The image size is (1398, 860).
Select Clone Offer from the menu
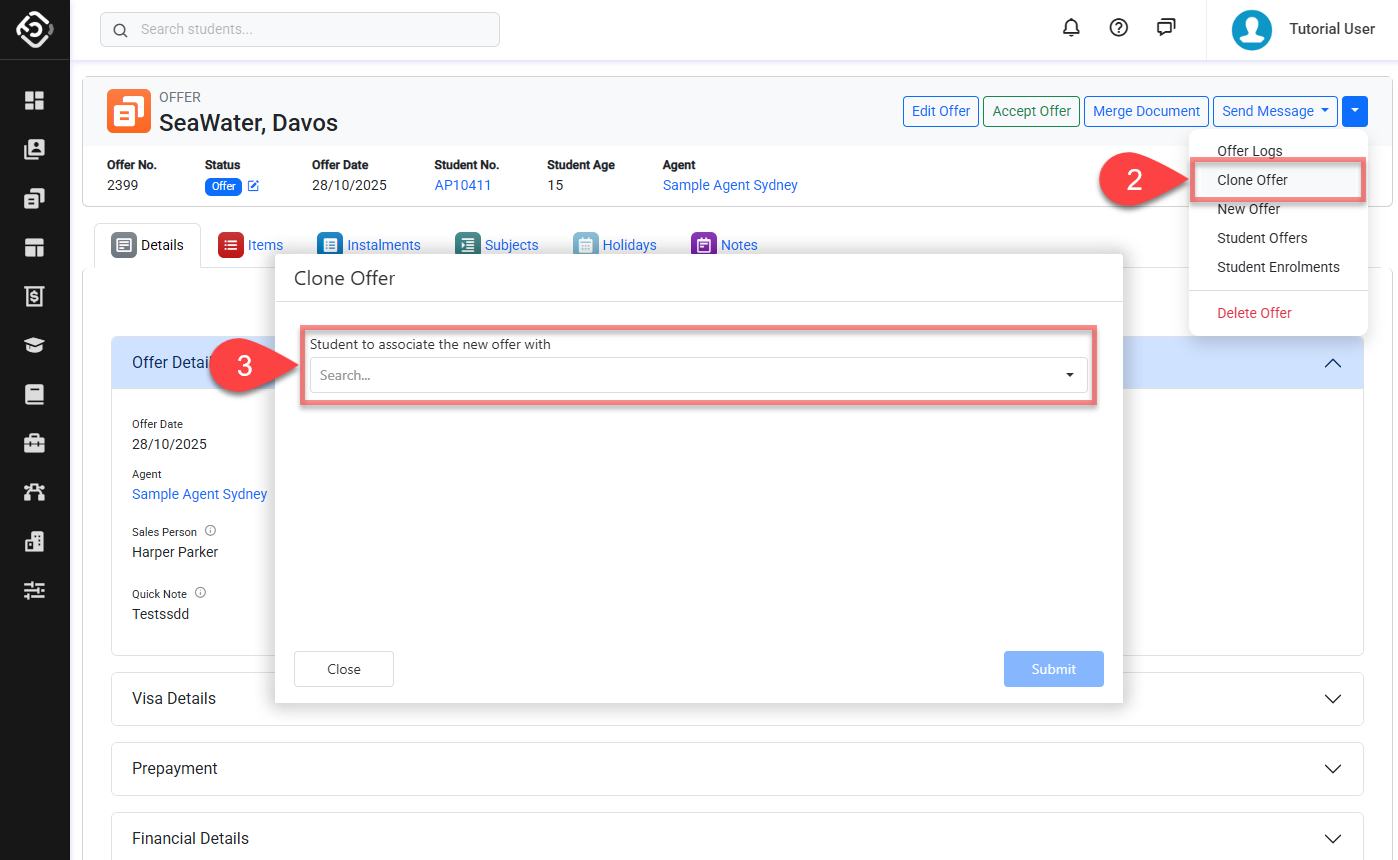[x=1252, y=180]
